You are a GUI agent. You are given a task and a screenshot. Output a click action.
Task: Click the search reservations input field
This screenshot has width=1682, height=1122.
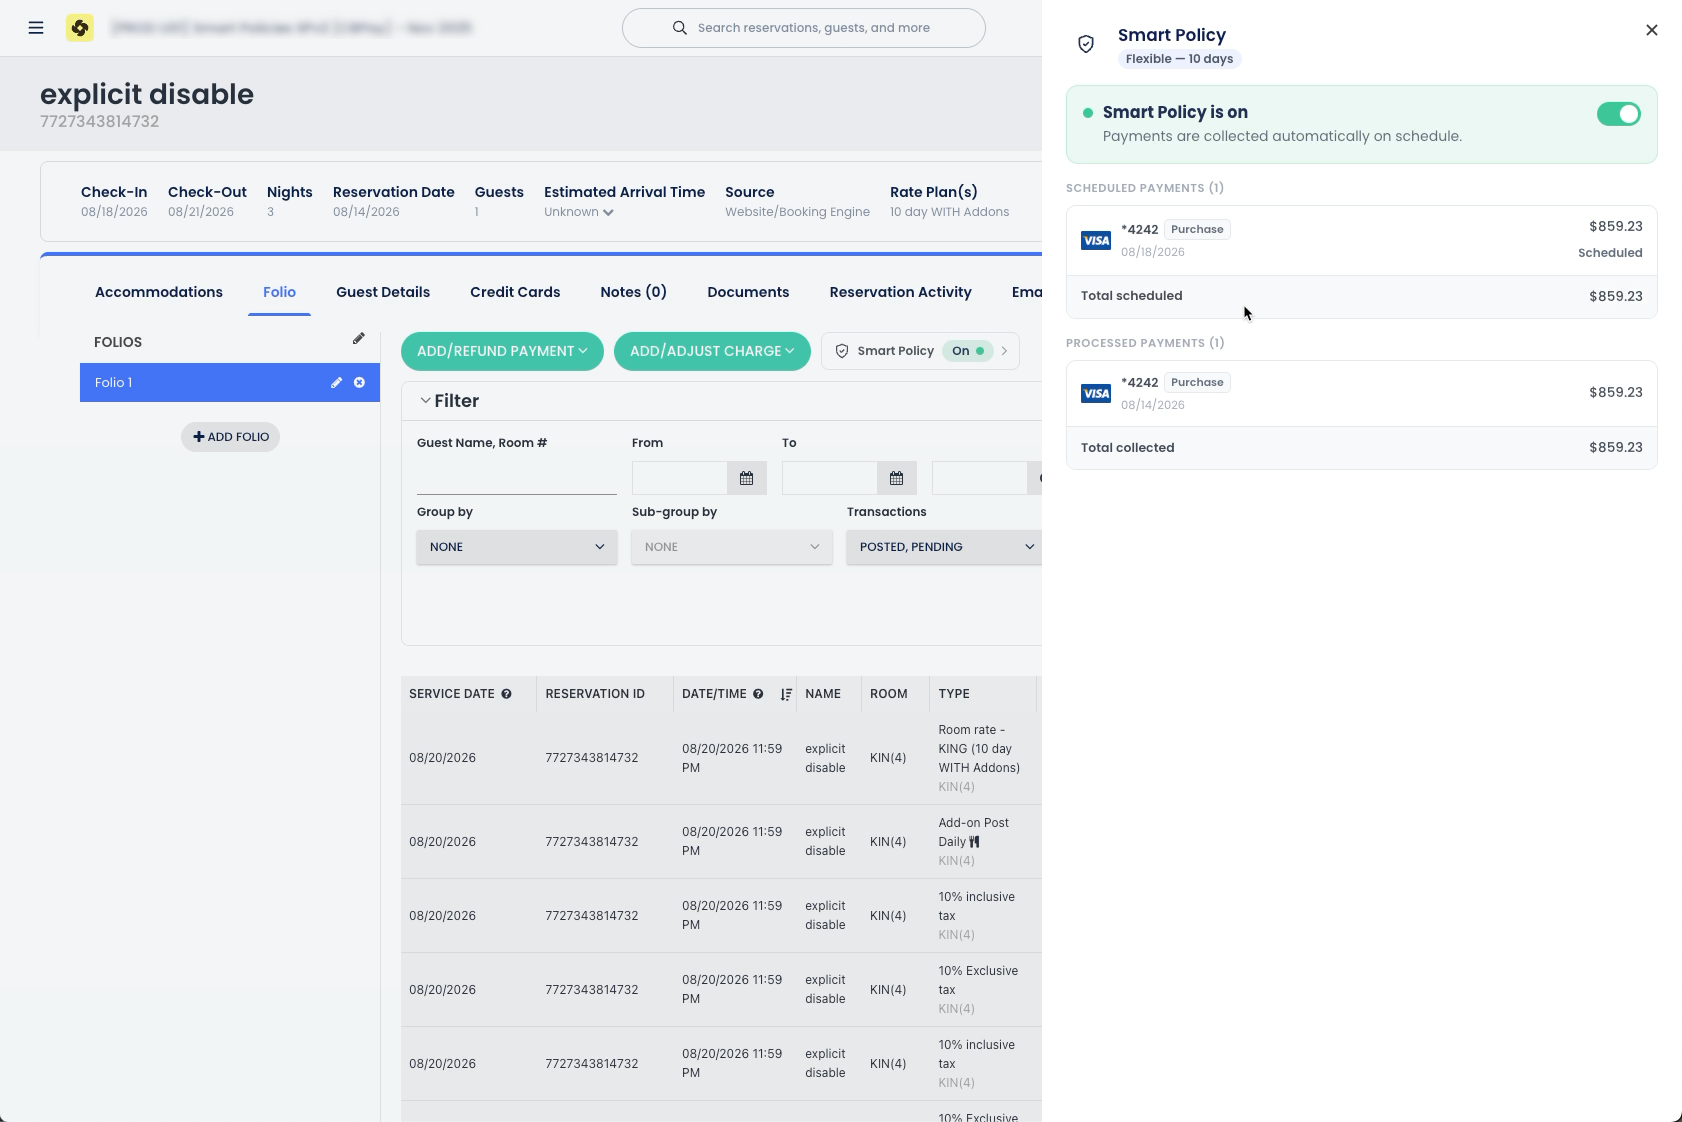click(804, 28)
